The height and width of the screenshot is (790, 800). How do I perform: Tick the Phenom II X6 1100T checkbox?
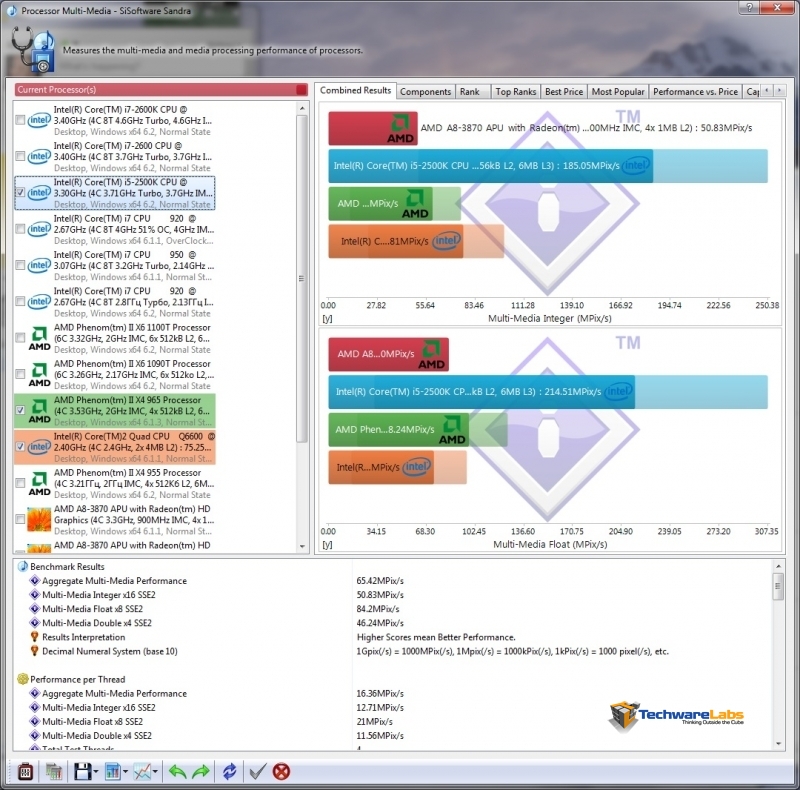point(20,338)
